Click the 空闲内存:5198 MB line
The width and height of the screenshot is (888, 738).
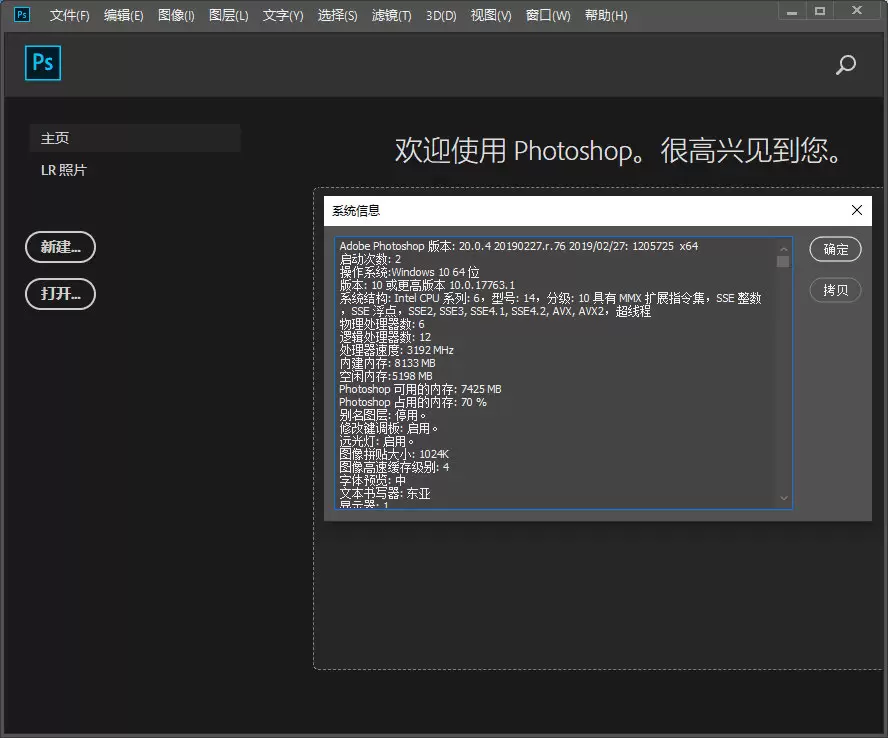tap(386, 376)
